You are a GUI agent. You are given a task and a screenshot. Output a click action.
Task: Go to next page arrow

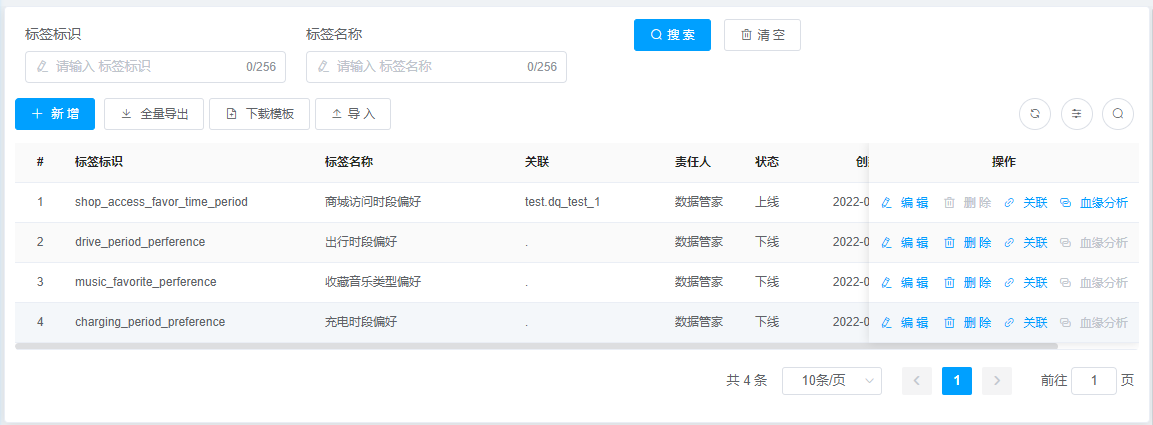point(997,380)
